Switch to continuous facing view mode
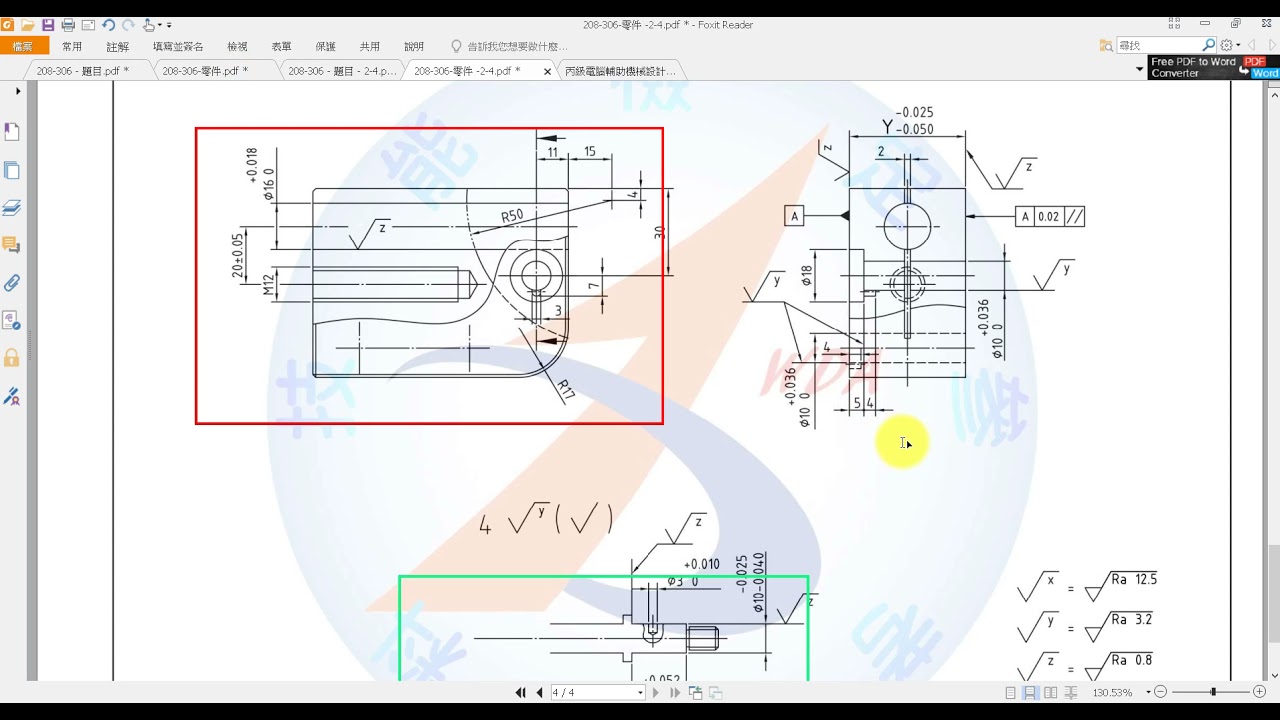The image size is (1280, 720). click(x=1071, y=692)
